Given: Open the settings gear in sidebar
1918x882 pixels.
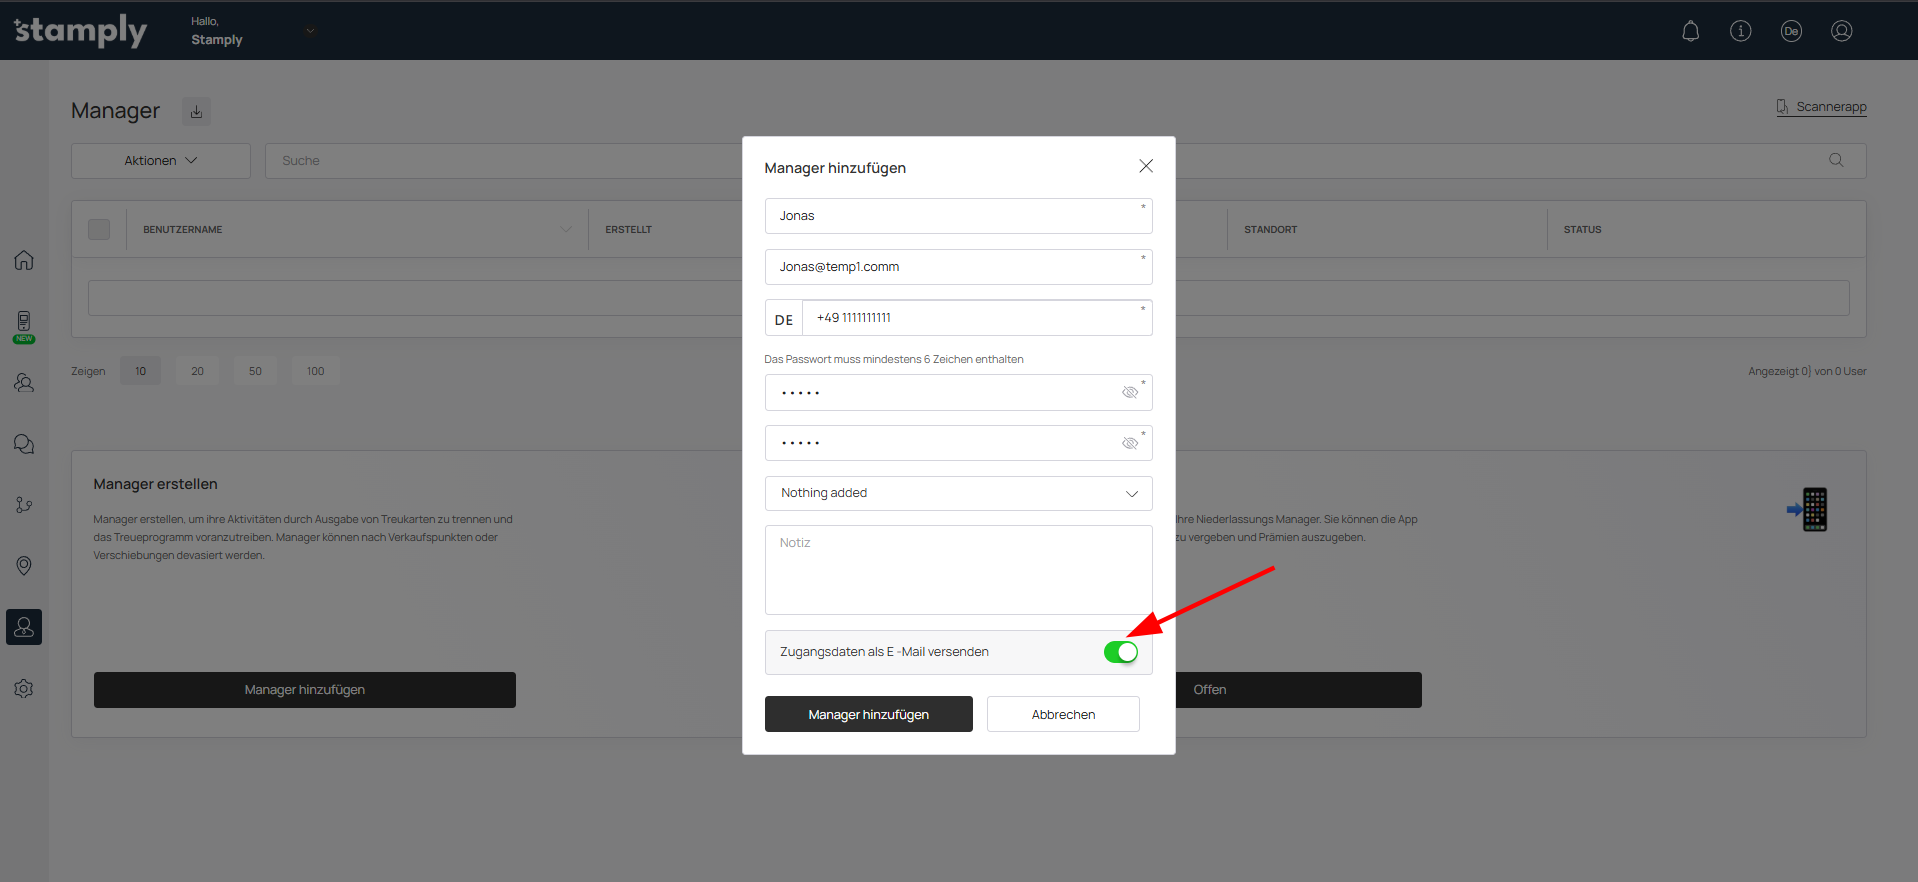Looking at the screenshot, I should (x=24, y=689).
